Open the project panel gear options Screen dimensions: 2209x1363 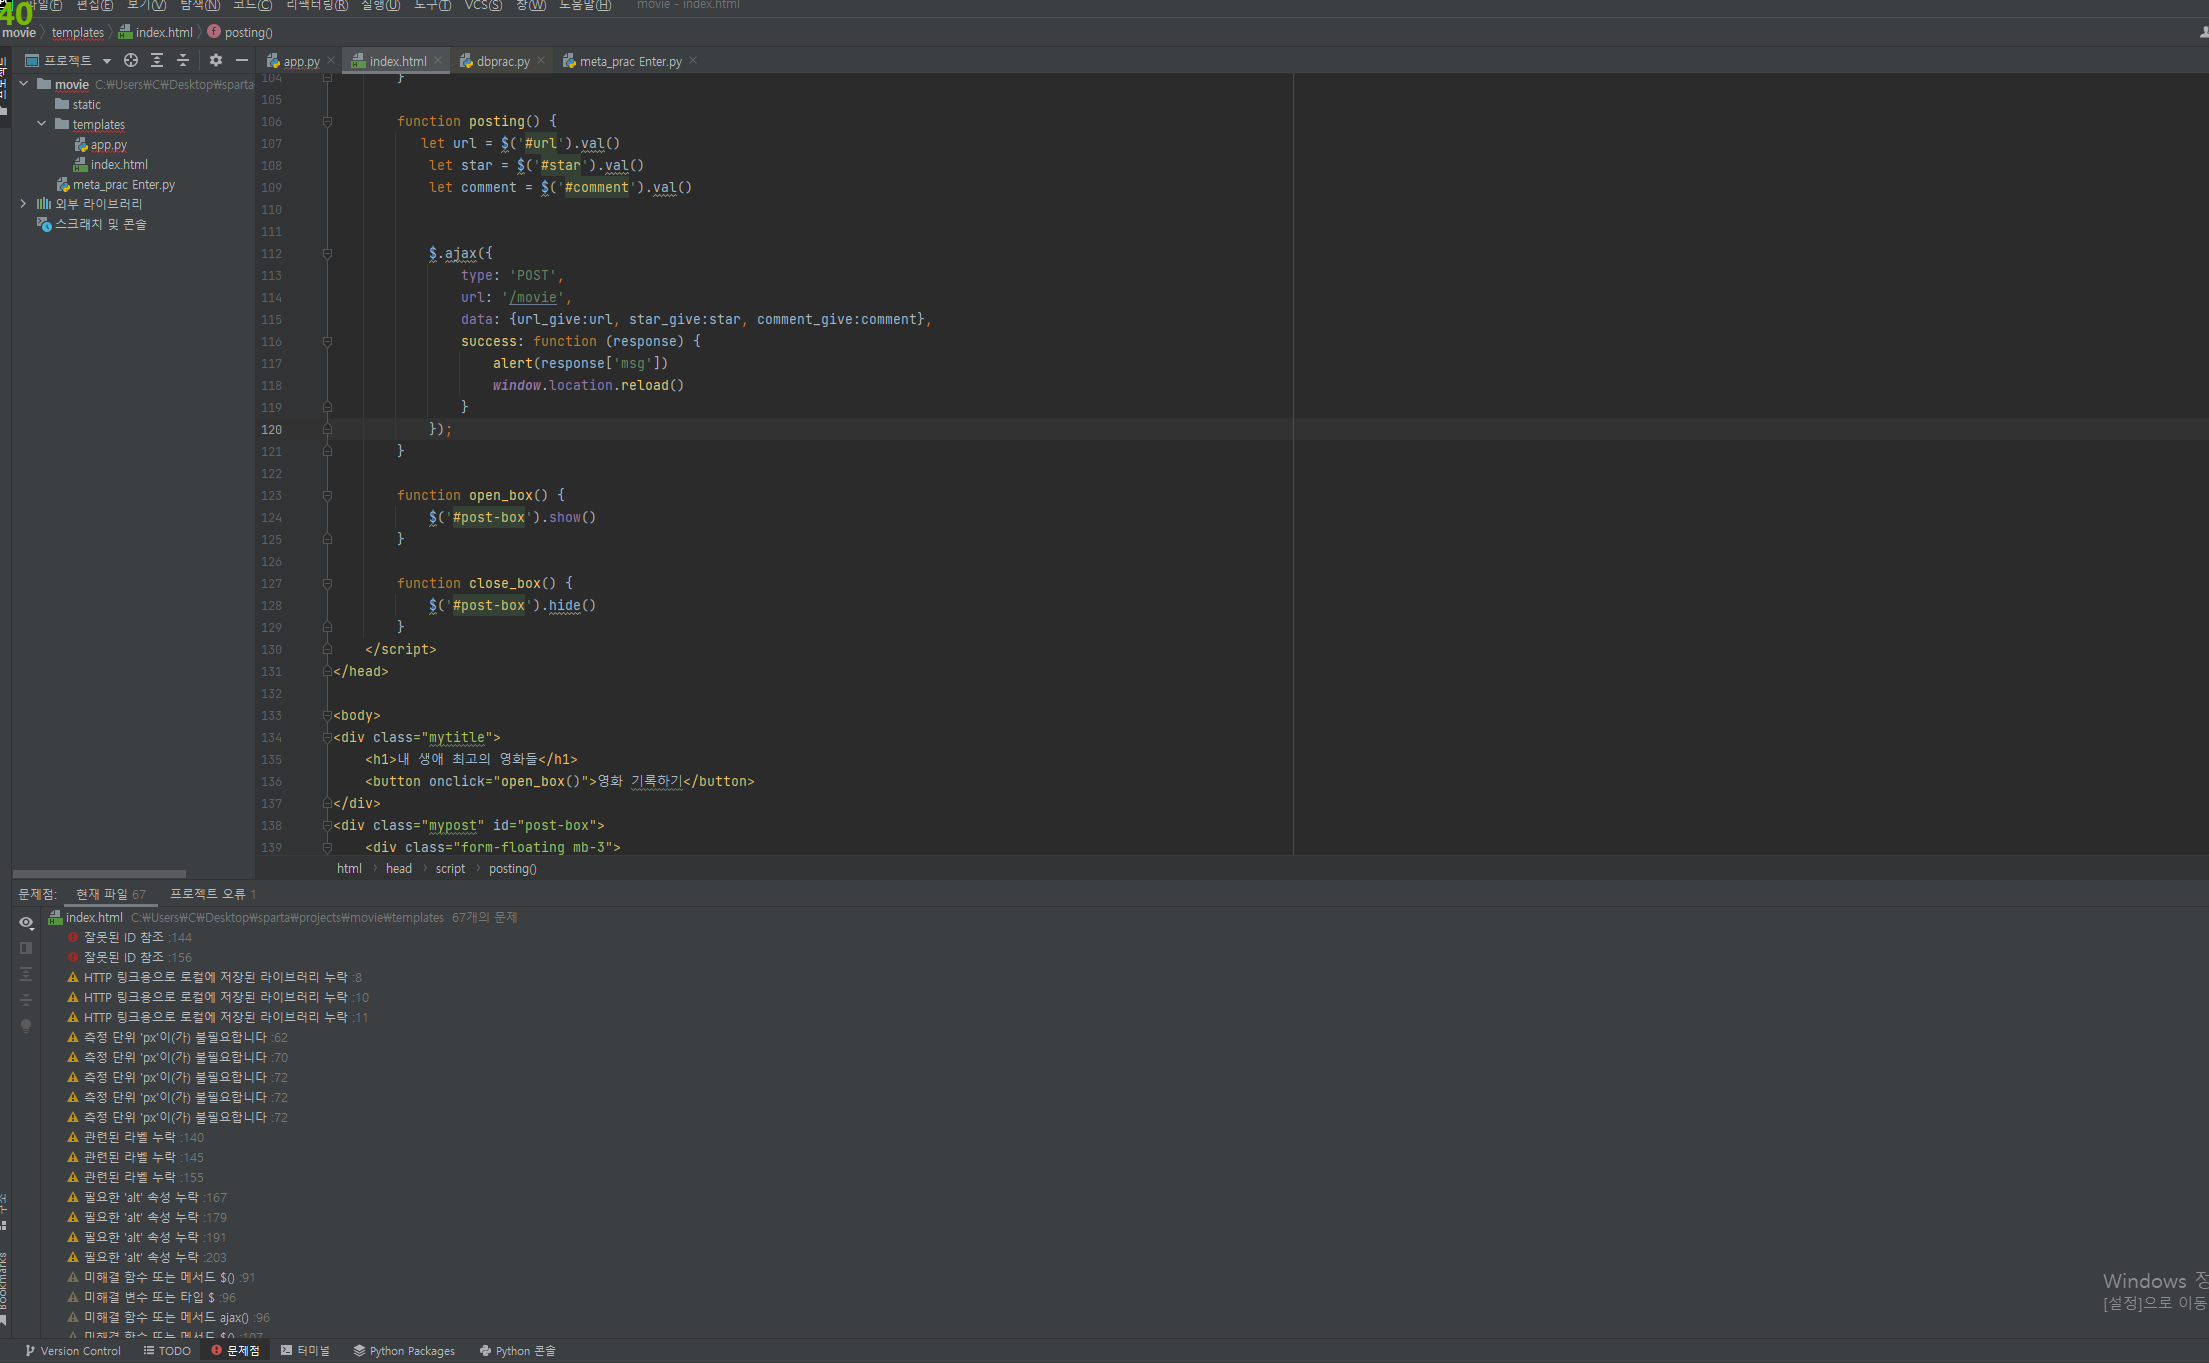[215, 60]
